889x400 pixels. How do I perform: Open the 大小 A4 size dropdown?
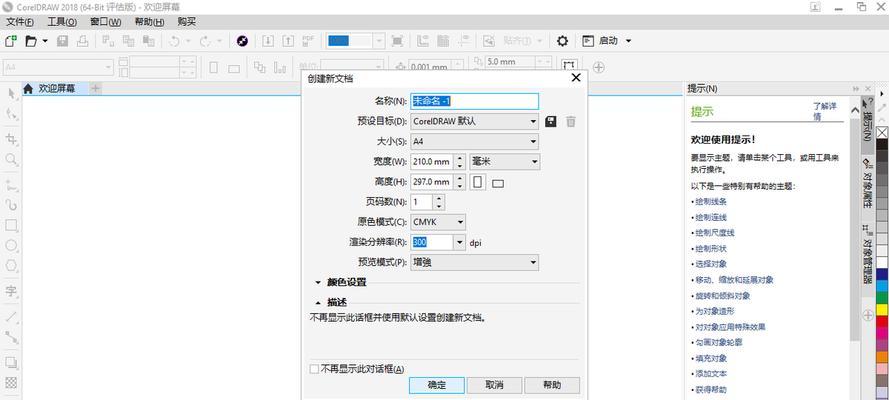475,142
